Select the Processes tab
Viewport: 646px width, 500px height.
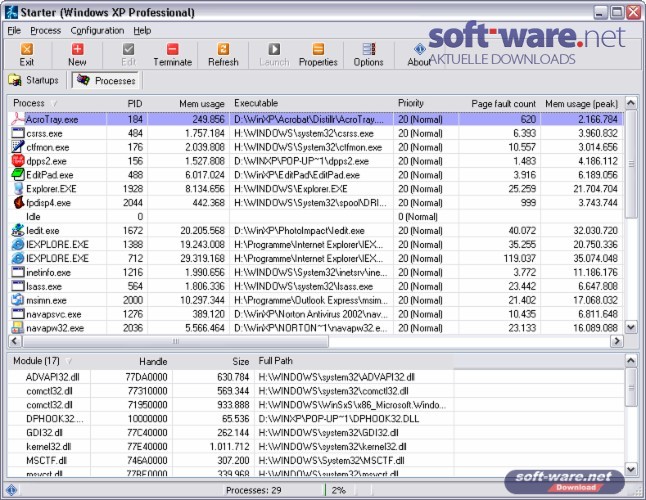(106, 80)
